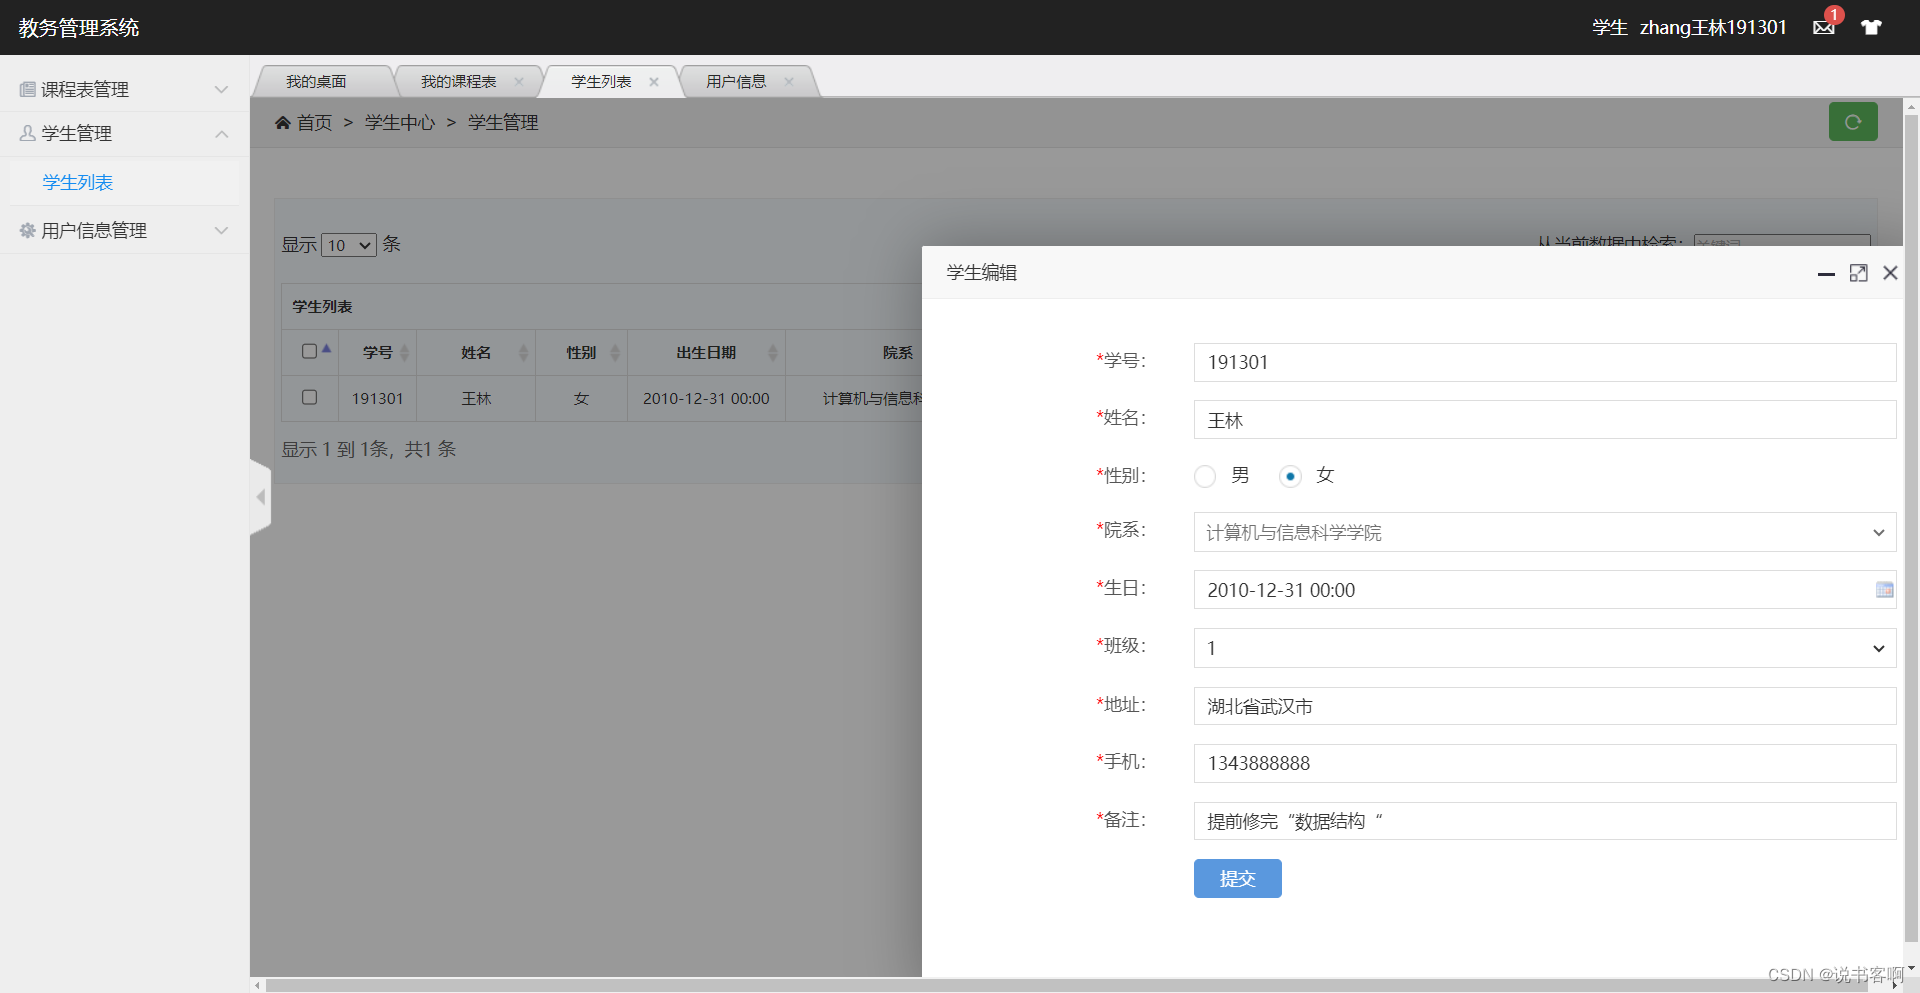Click the 提交 submit button
Image resolution: width=1920 pixels, height=993 pixels.
click(1237, 878)
